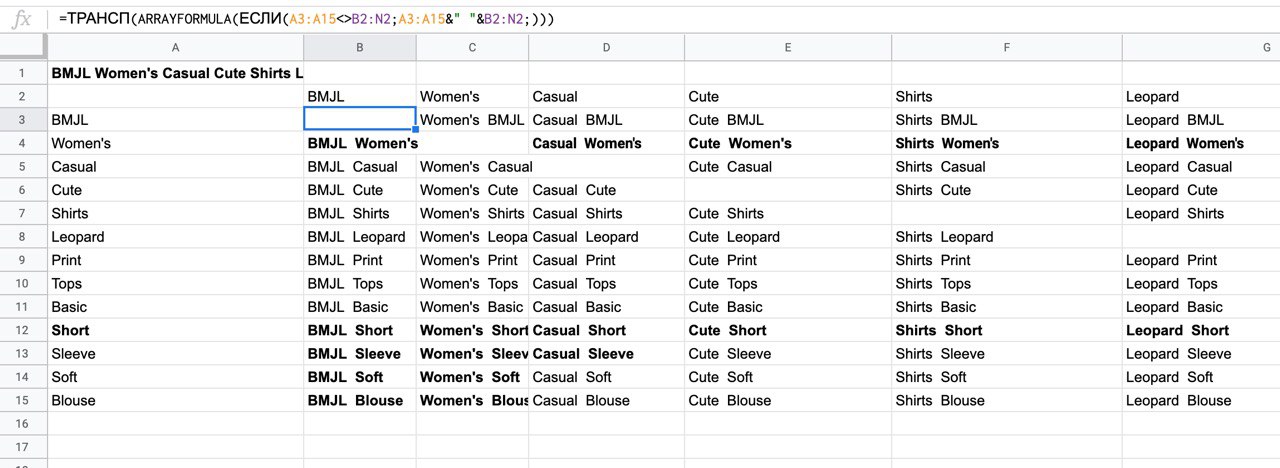Select row 3 header
The width and height of the screenshot is (1280, 468).
click(23, 120)
